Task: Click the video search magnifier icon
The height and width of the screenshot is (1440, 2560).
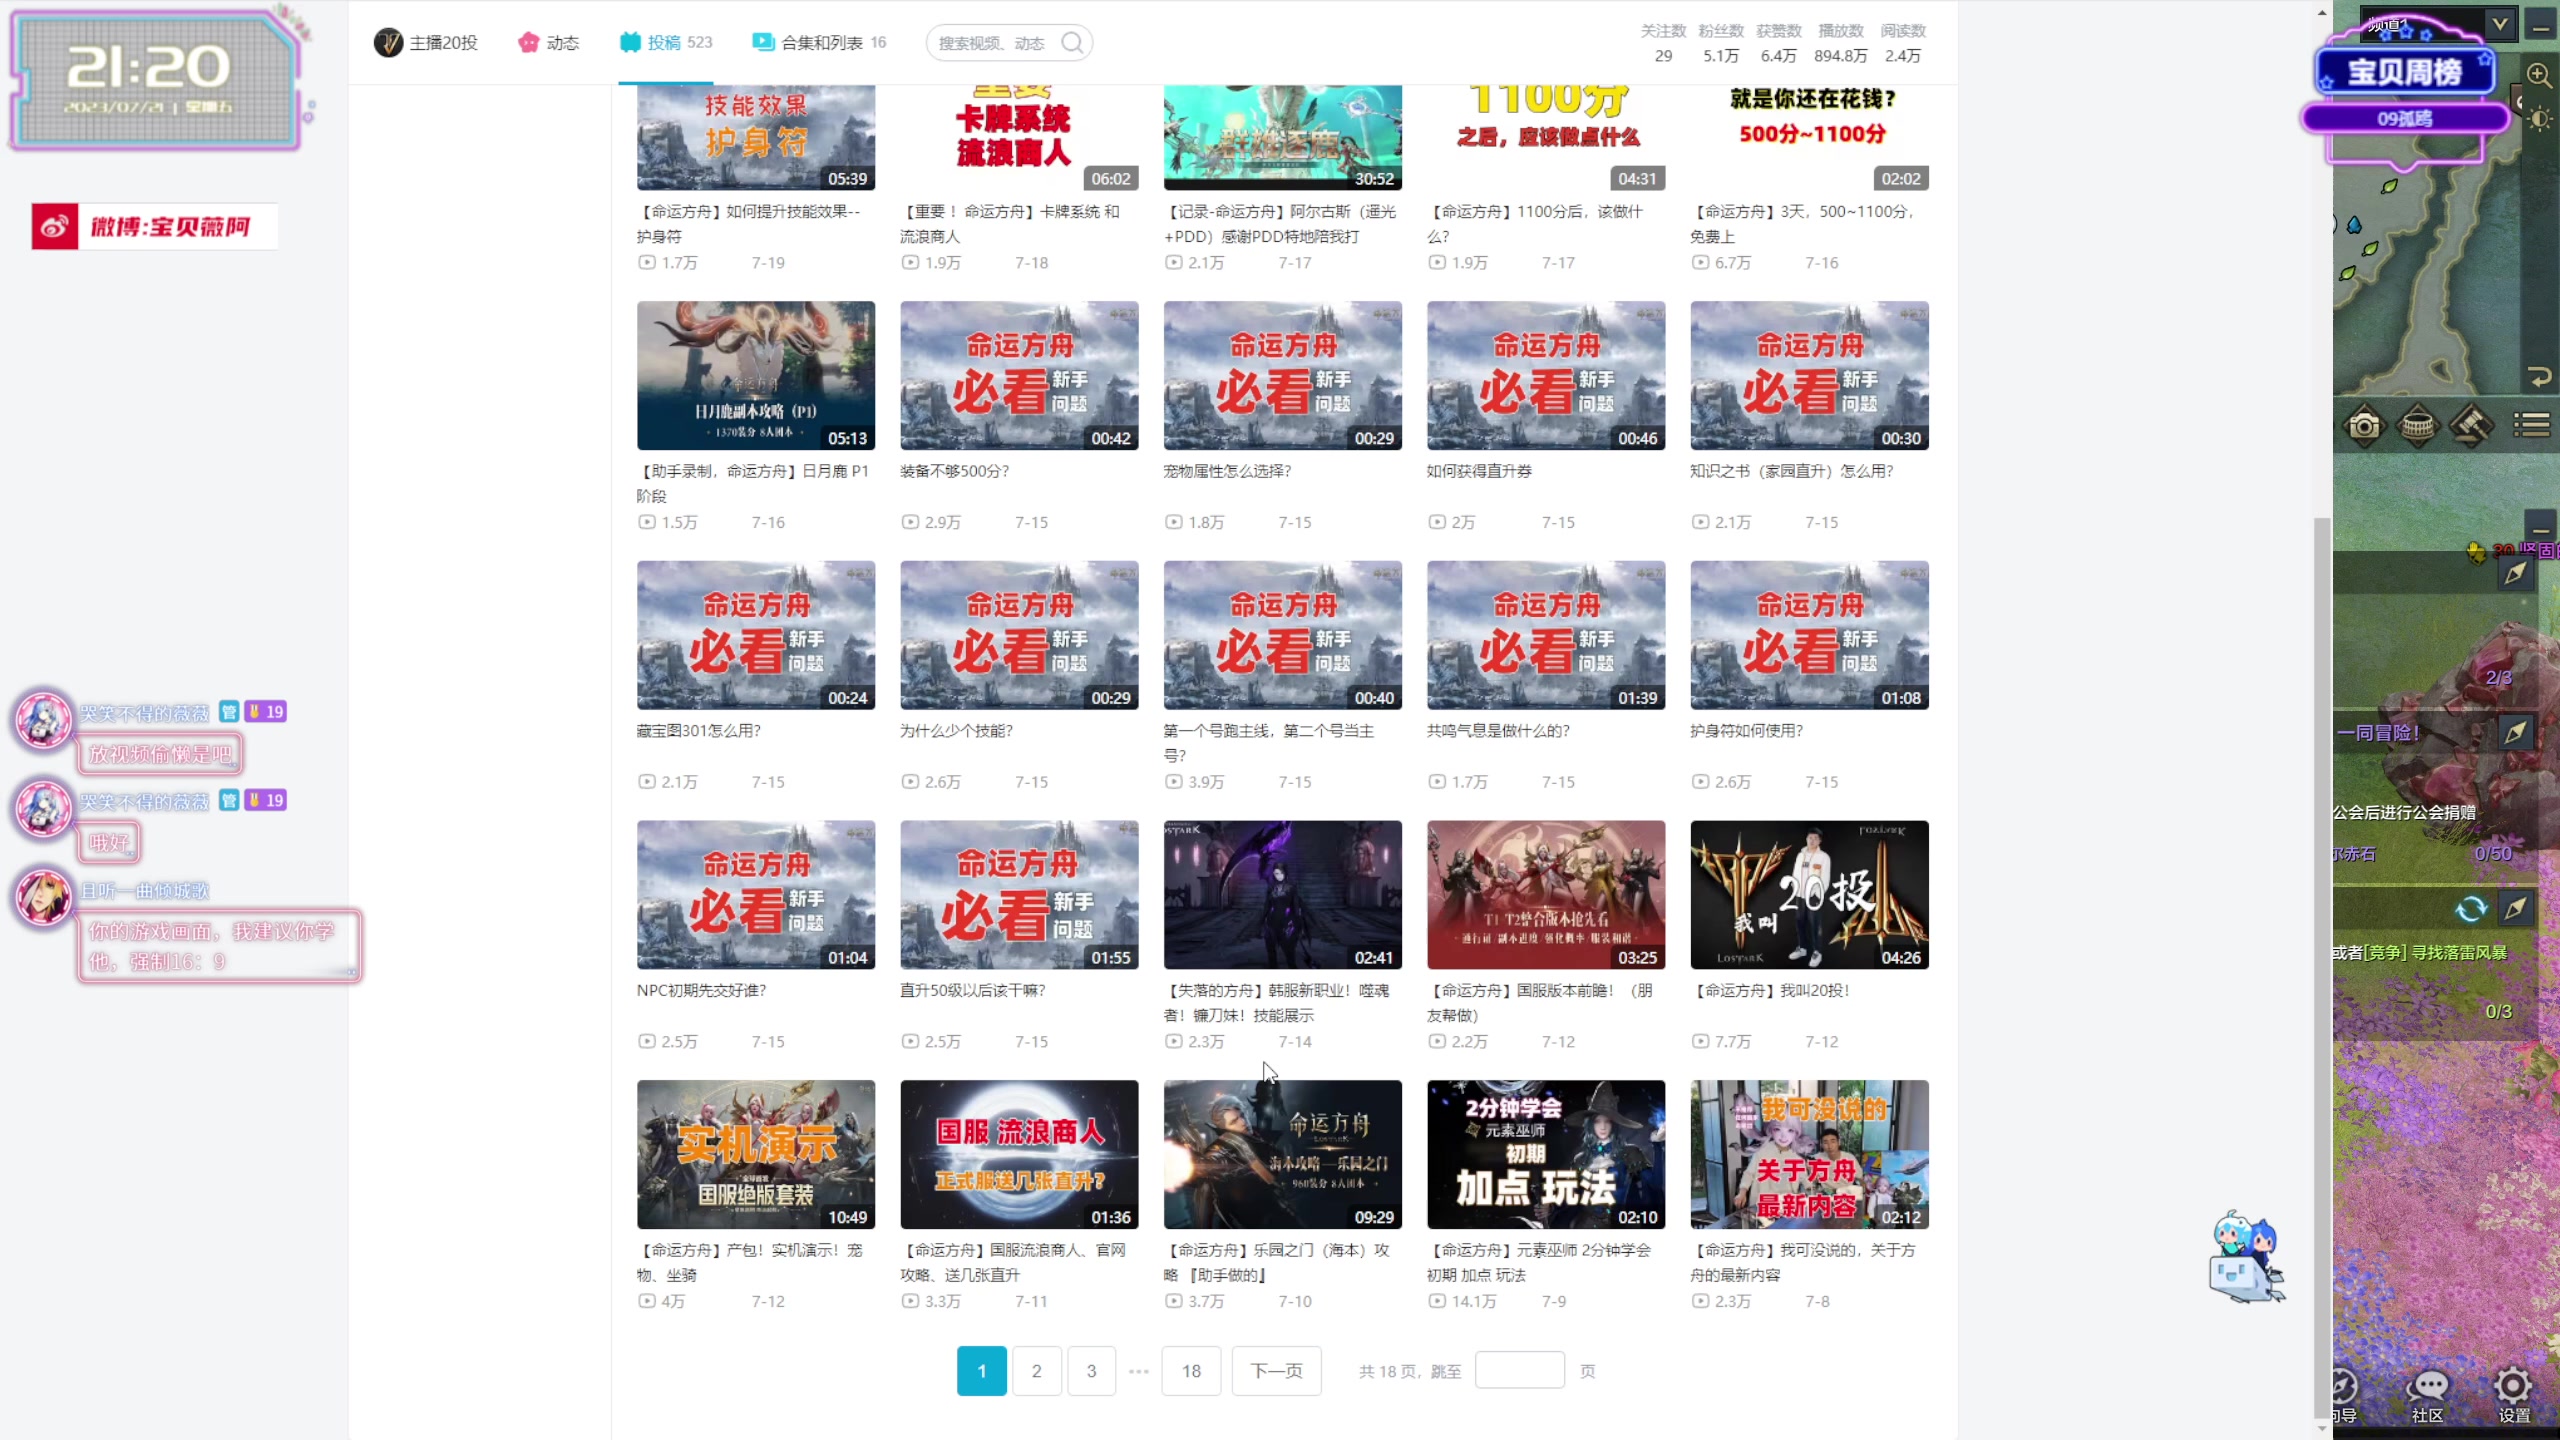Action: point(1072,42)
